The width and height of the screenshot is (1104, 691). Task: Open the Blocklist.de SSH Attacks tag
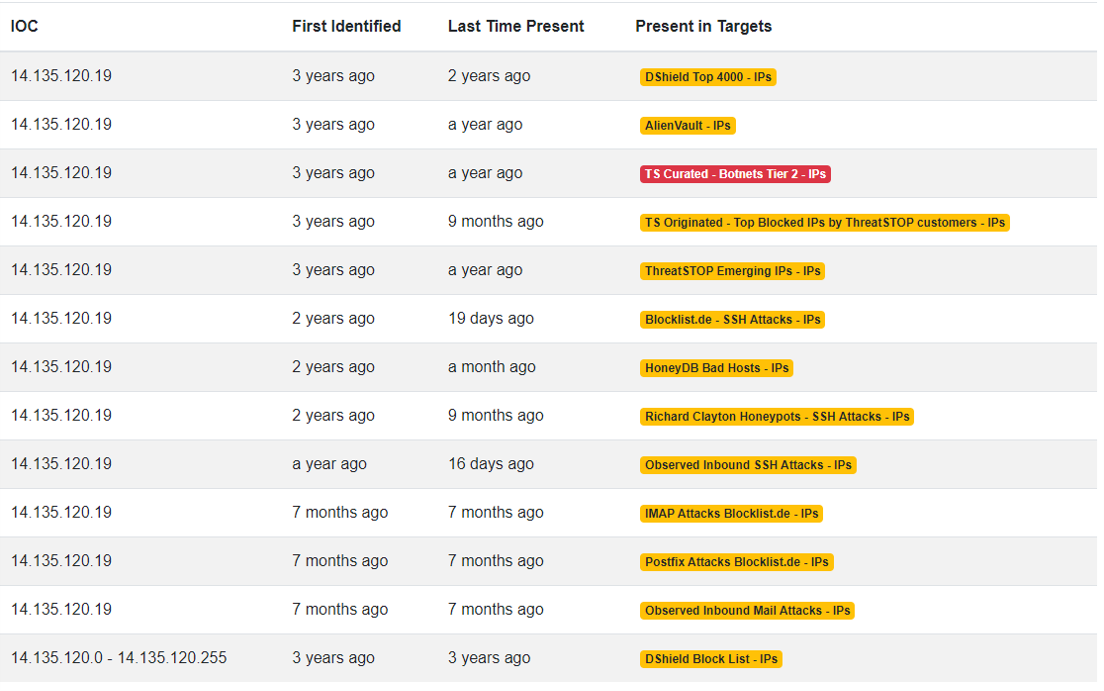pyautogui.click(x=732, y=320)
